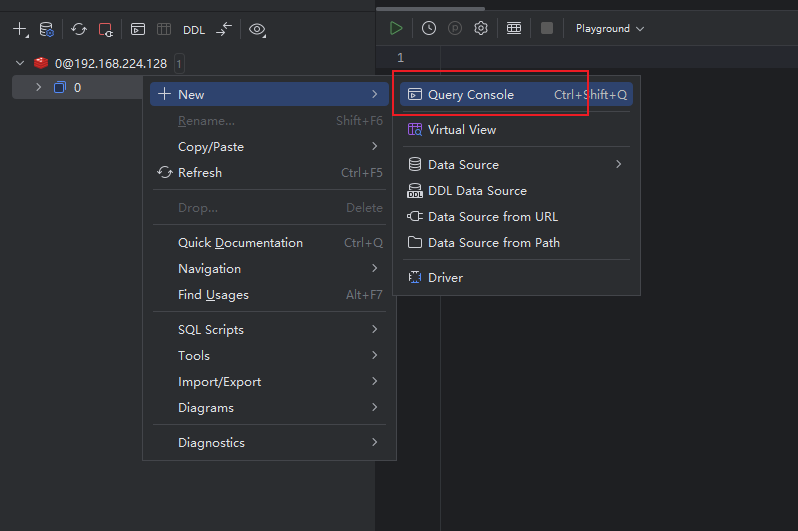Choose Virtual View menu entry
The height and width of the screenshot is (531, 798).
coord(462,129)
